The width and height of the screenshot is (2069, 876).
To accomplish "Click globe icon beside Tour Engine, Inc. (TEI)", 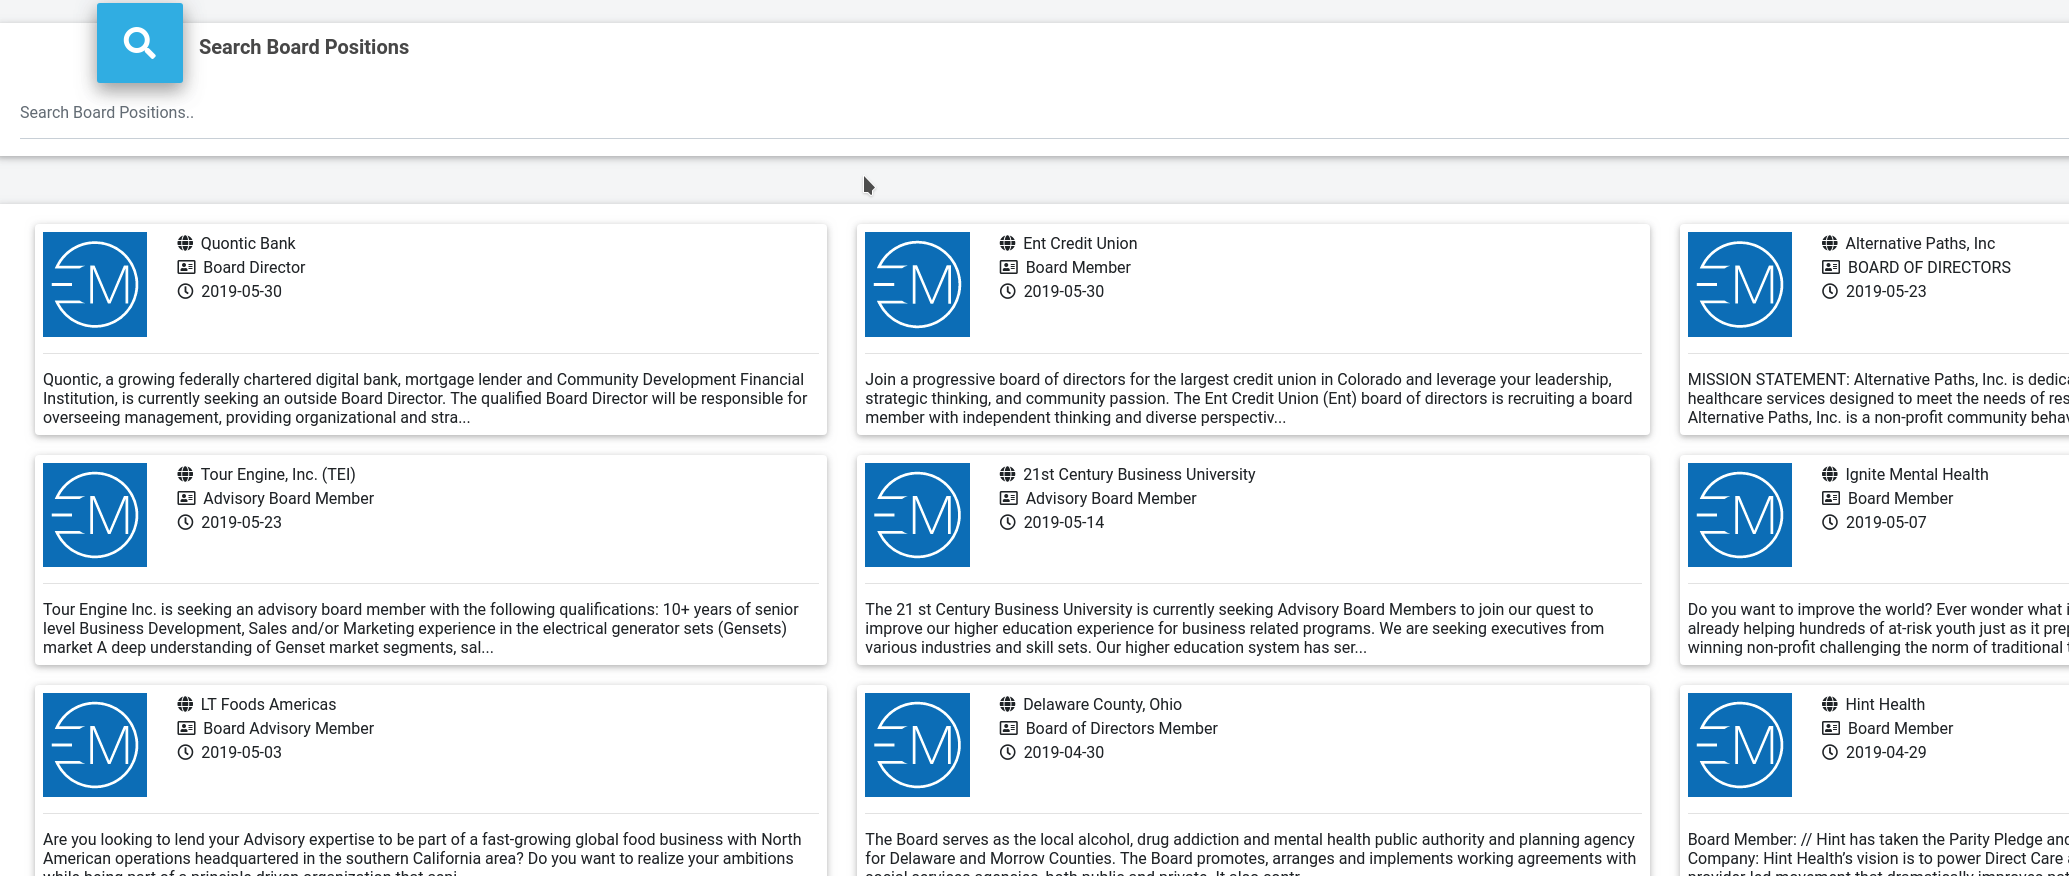I will click(185, 474).
